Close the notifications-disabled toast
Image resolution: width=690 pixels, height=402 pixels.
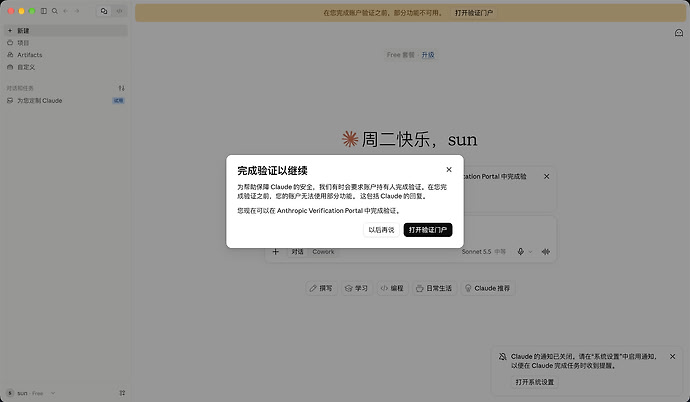pyautogui.click(x=672, y=356)
